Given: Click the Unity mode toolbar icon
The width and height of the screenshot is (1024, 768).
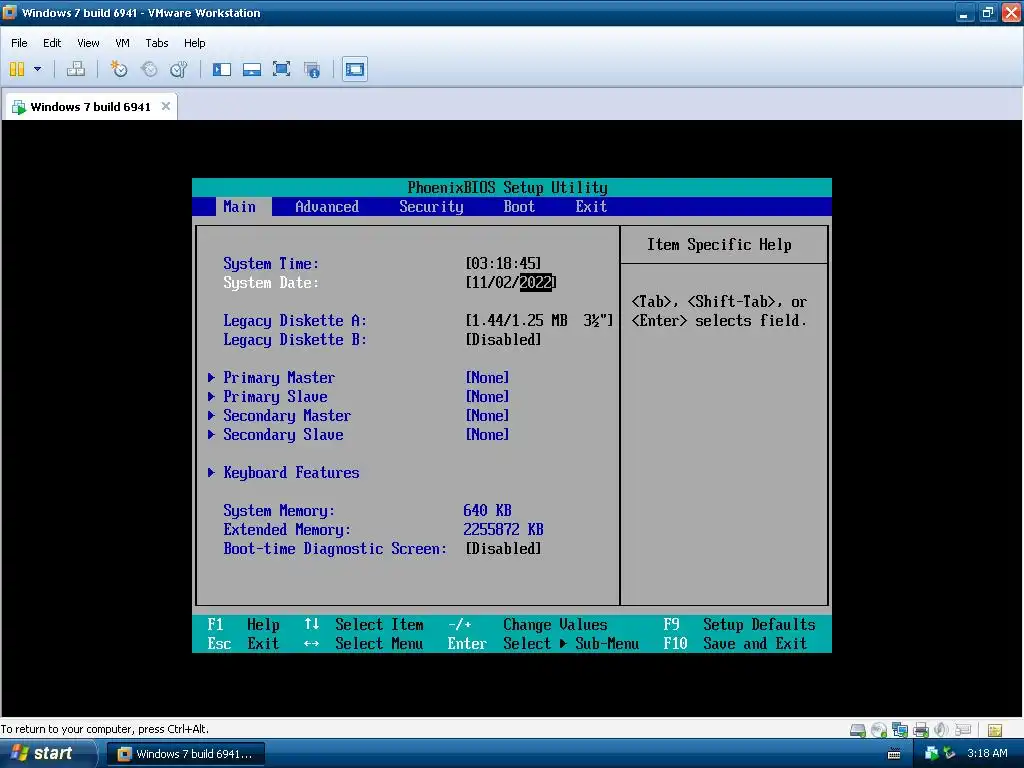Looking at the screenshot, I should pyautogui.click(x=312, y=69).
